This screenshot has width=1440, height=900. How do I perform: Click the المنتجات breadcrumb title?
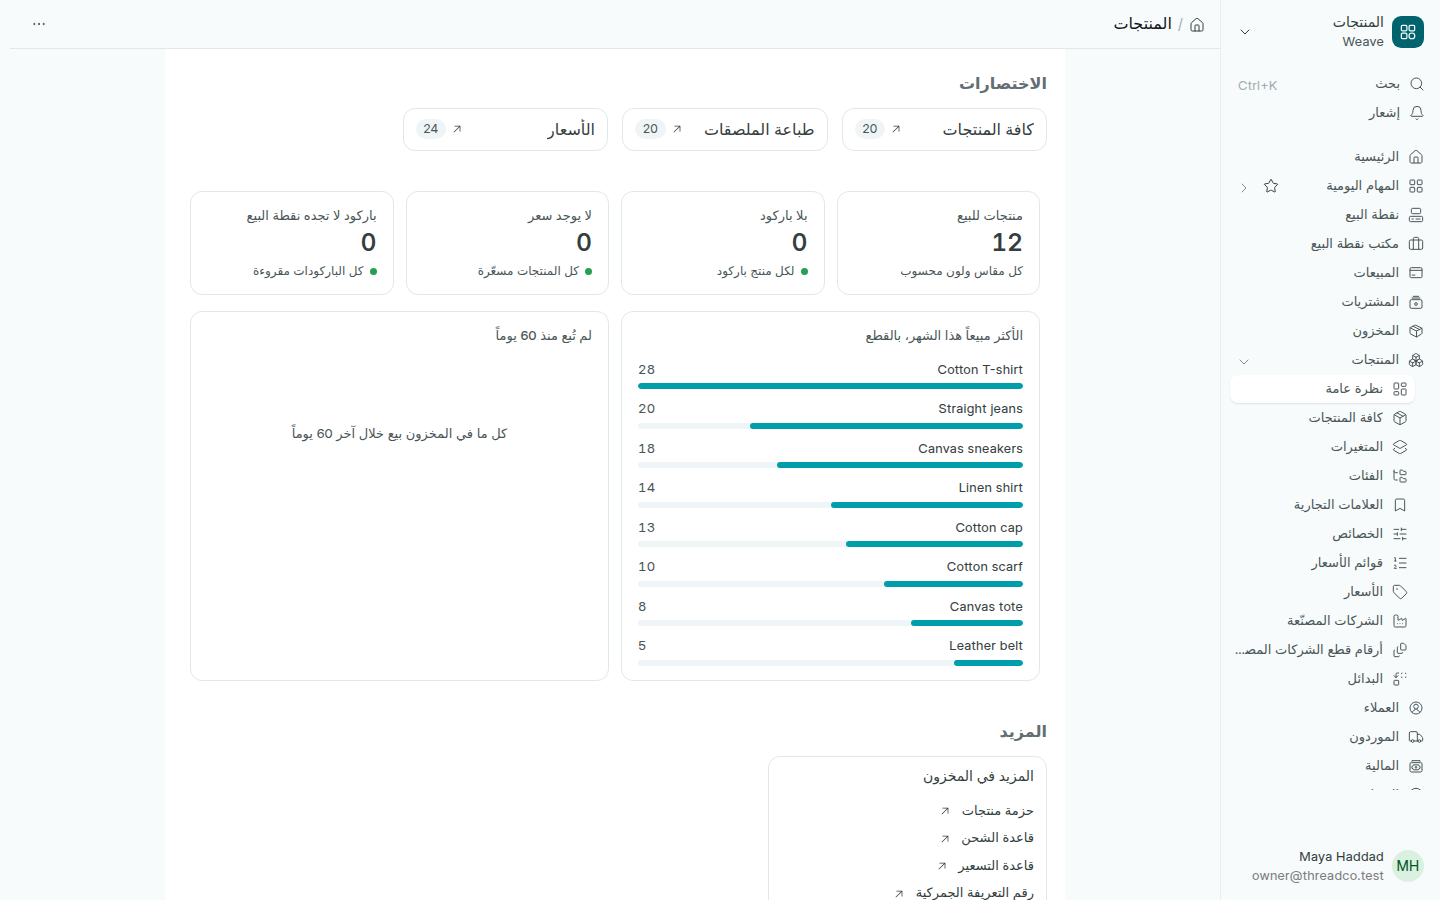pyautogui.click(x=1142, y=24)
